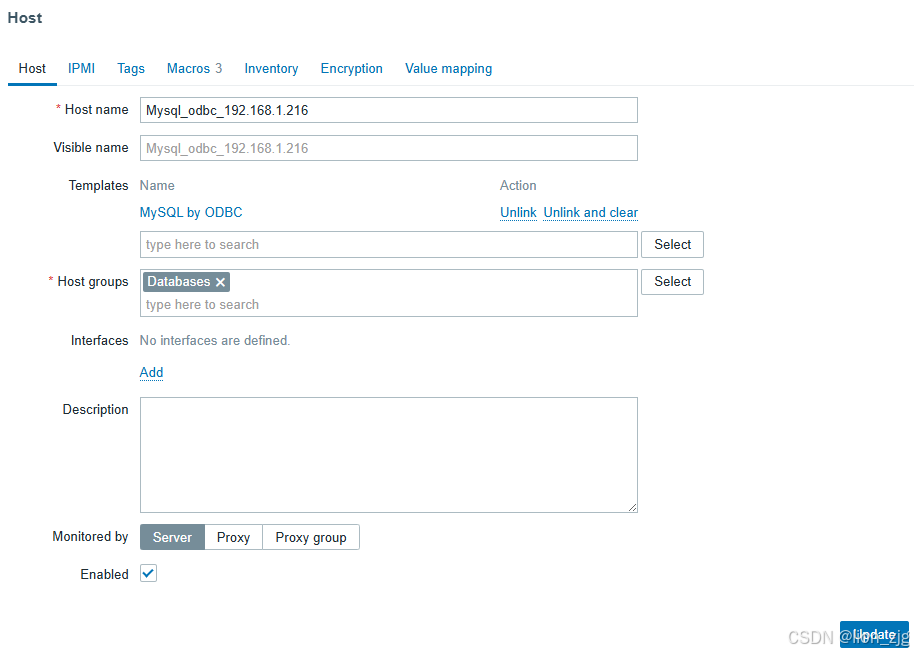914x653 pixels.
Task: Unlink the MySQL by ODBC template
Action: [518, 212]
